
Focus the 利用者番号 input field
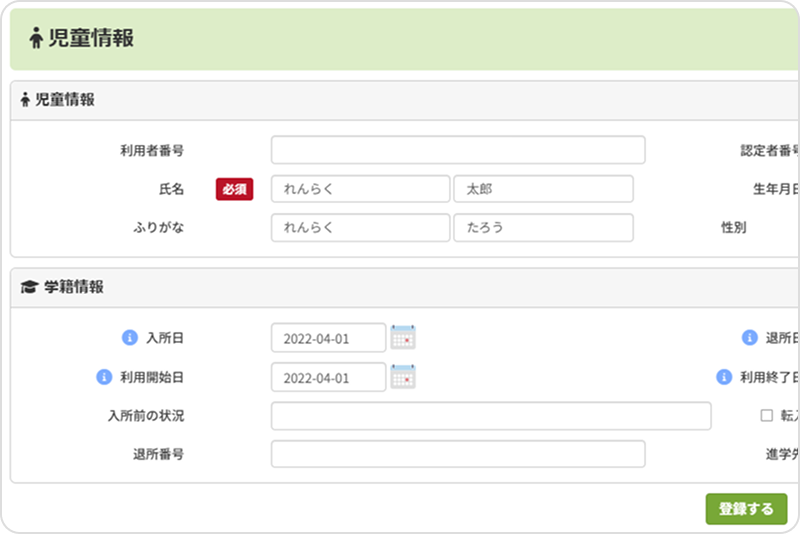(x=457, y=150)
